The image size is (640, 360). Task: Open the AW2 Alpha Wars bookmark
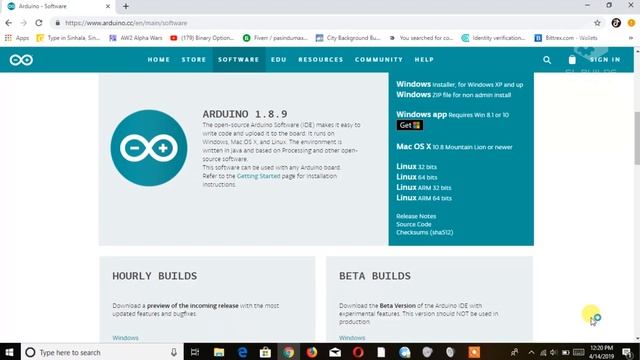[136, 38]
